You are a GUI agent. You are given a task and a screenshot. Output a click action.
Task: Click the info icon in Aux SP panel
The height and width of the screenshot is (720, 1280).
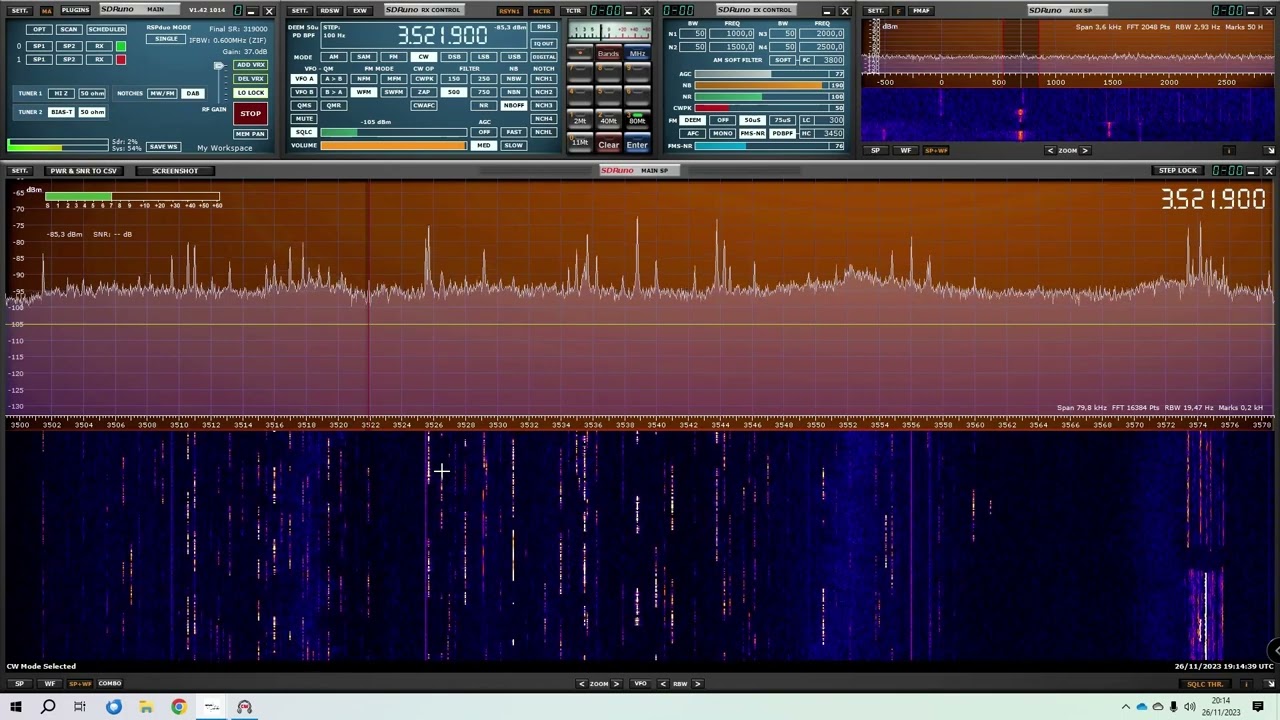coord(1229,151)
